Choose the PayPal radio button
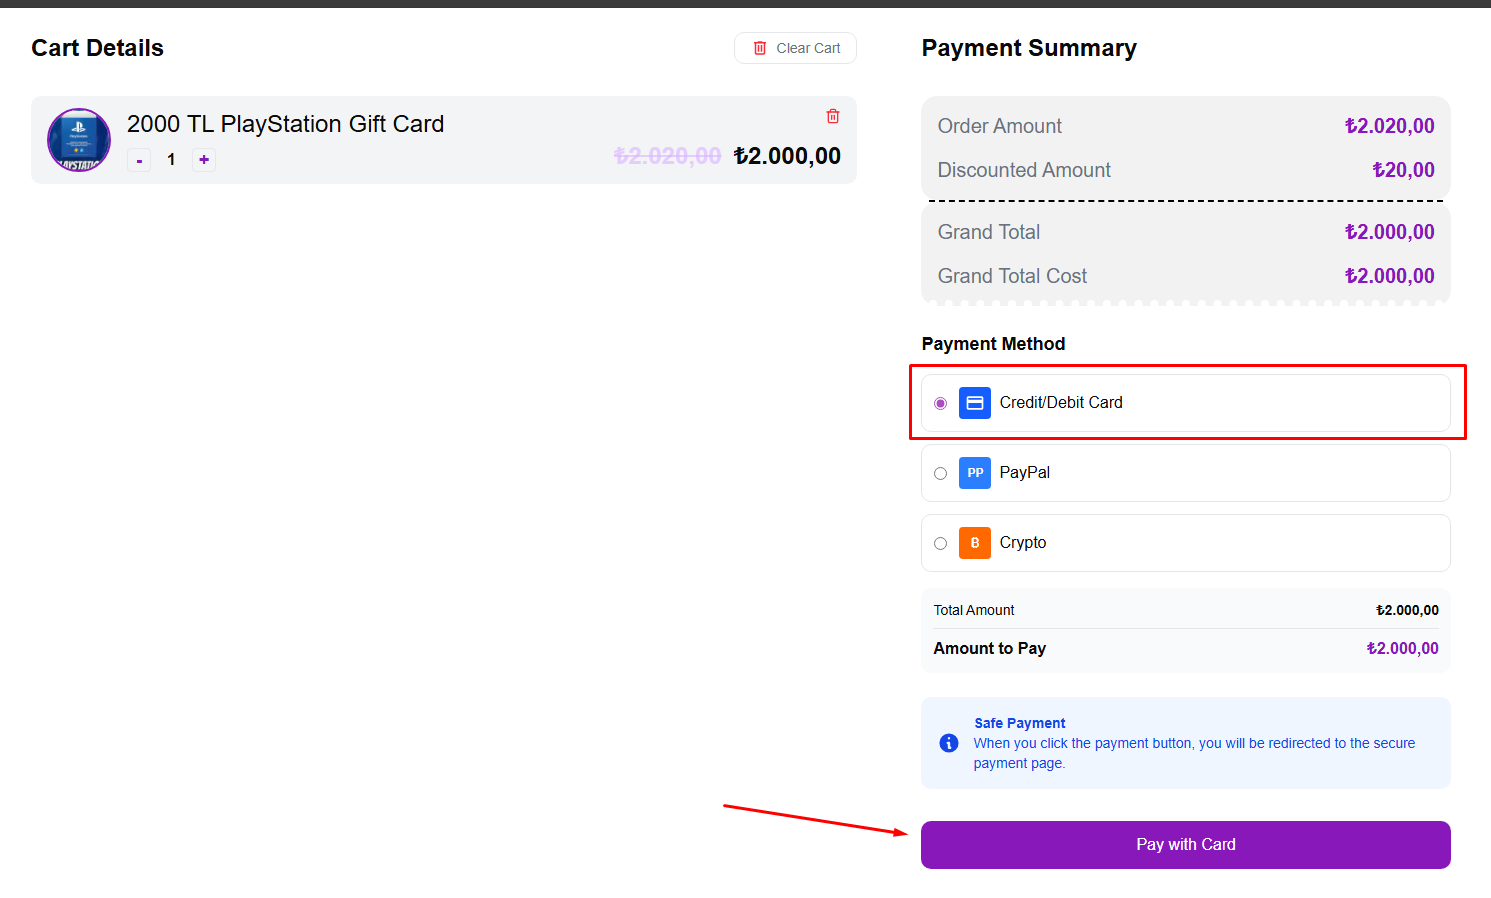The width and height of the screenshot is (1491, 898). point(940,473)
